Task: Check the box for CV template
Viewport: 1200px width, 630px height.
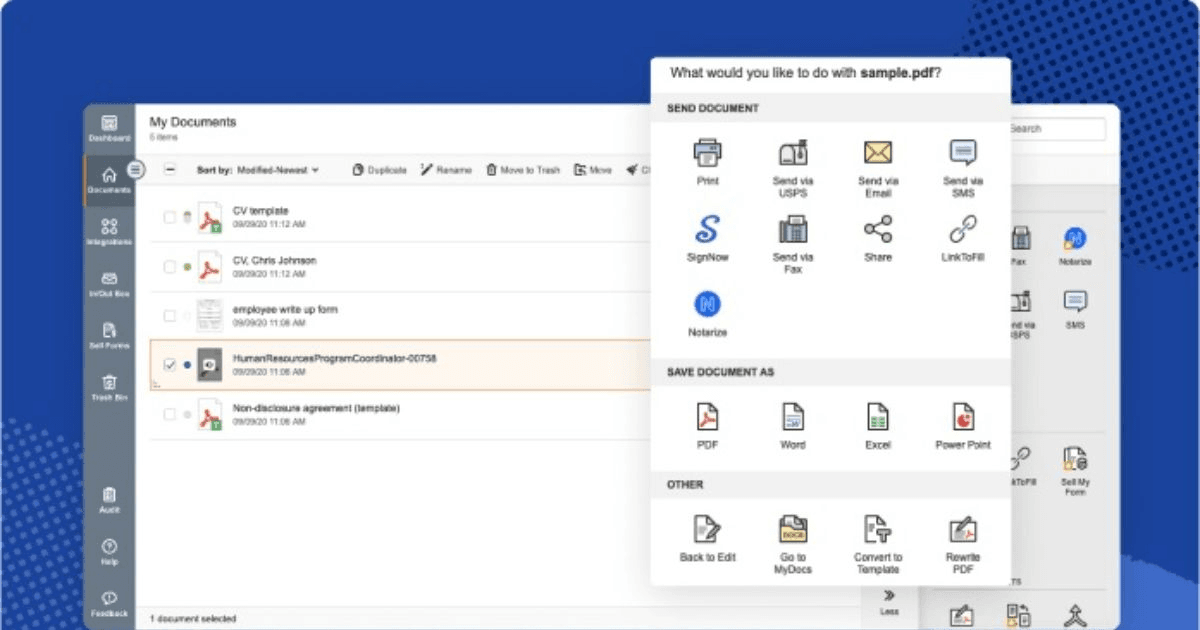Action: point(170,217)
